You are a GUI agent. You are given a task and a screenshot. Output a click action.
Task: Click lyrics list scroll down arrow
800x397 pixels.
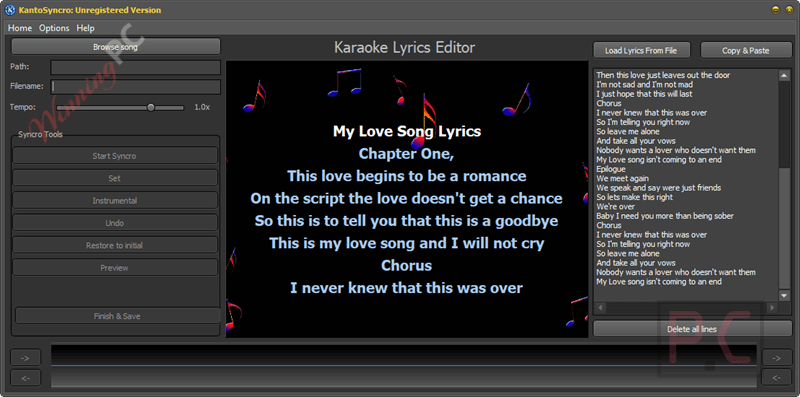(x=784, y=295)
